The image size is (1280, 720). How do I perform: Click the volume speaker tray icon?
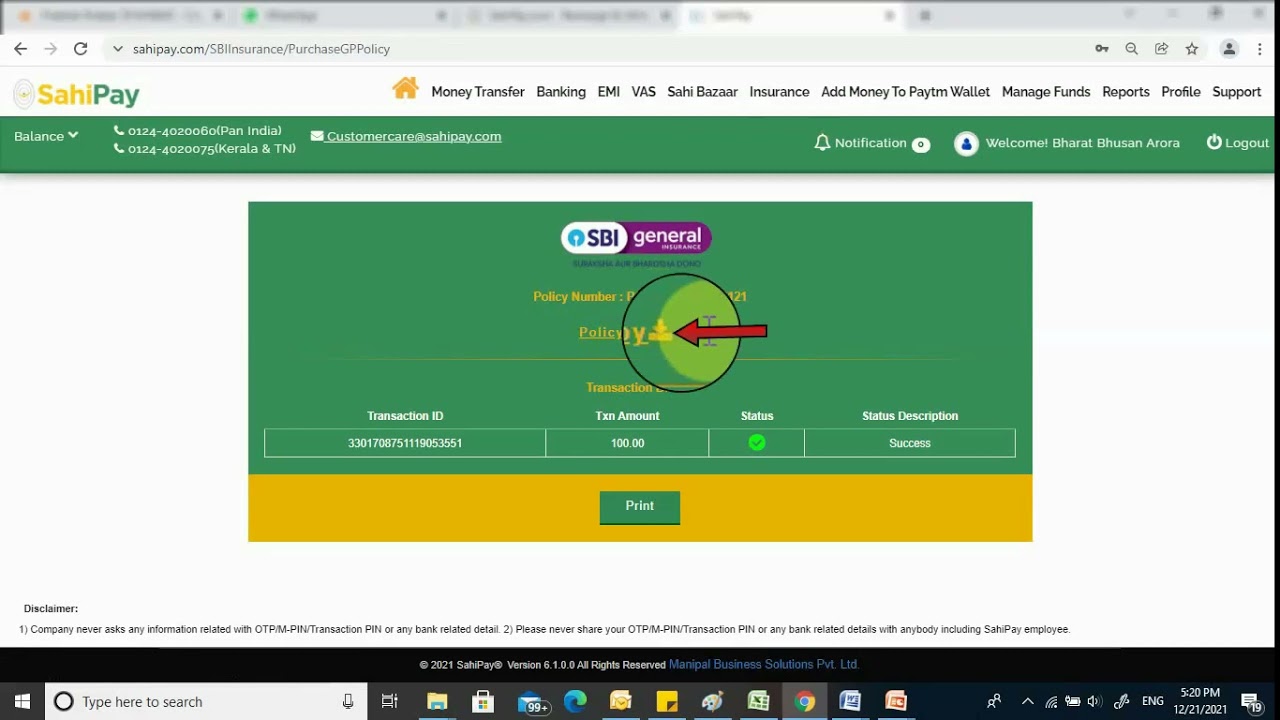(1093, 701)
